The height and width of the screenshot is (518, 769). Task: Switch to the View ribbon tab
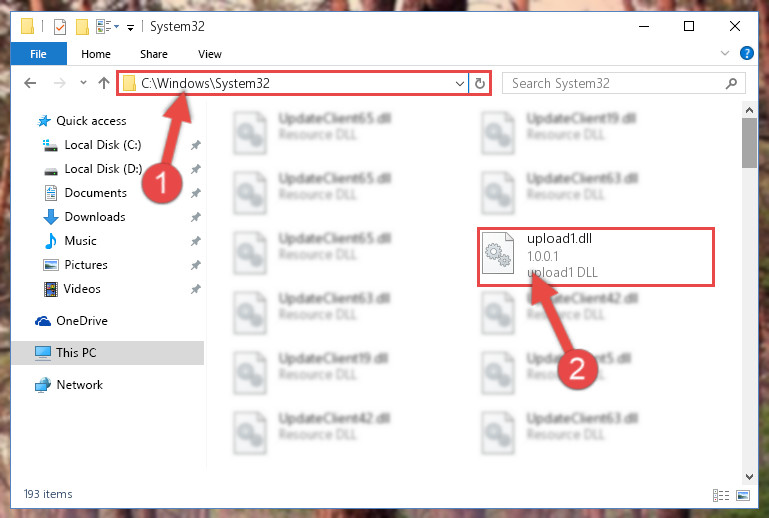210,54
